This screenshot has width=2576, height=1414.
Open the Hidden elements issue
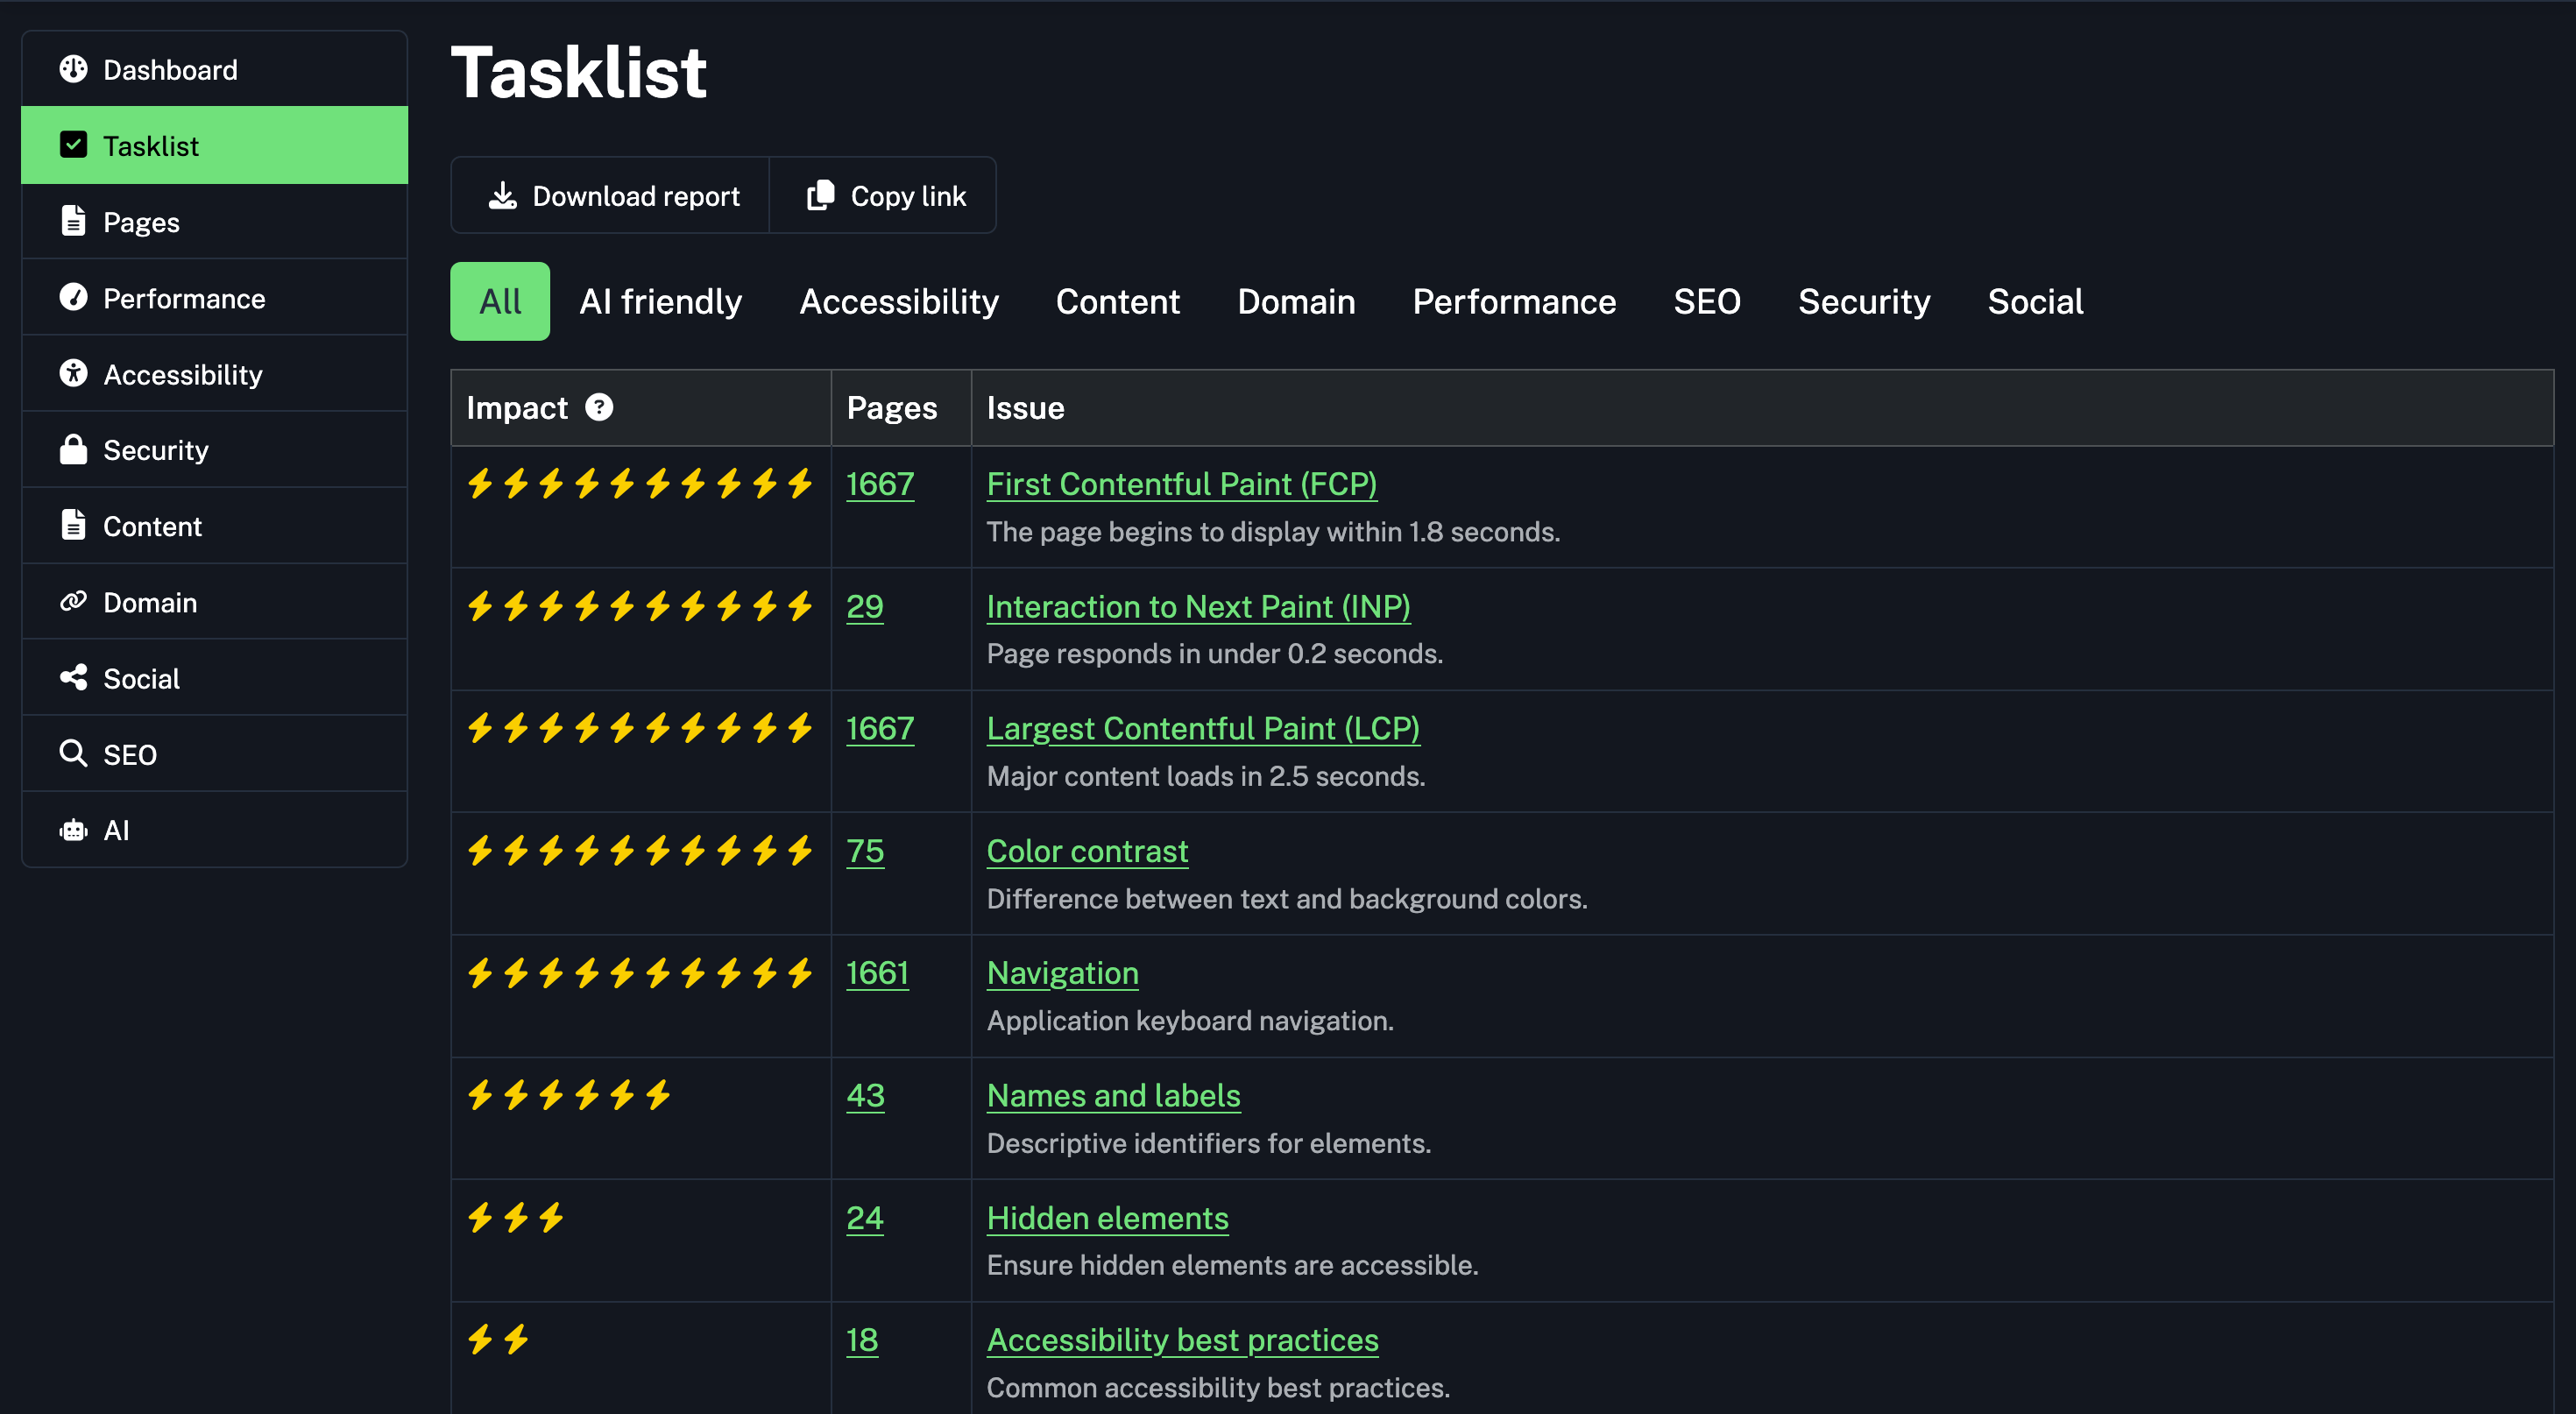(1107, 1217)
